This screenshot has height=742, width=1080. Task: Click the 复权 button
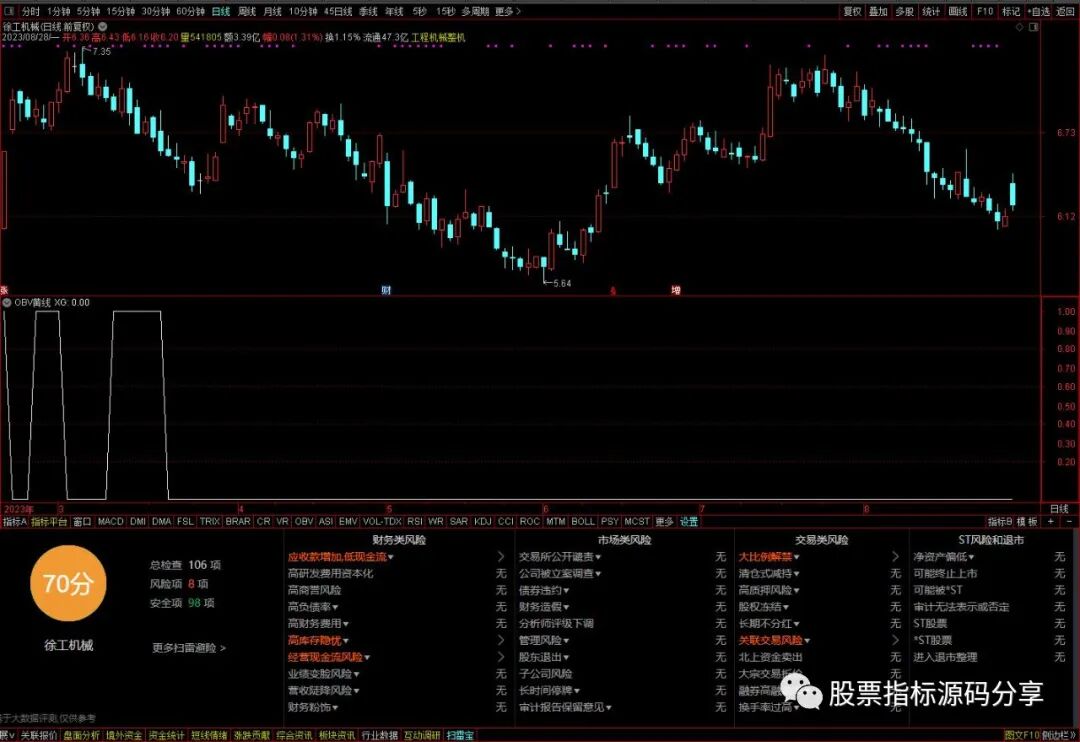click(853, 12)
